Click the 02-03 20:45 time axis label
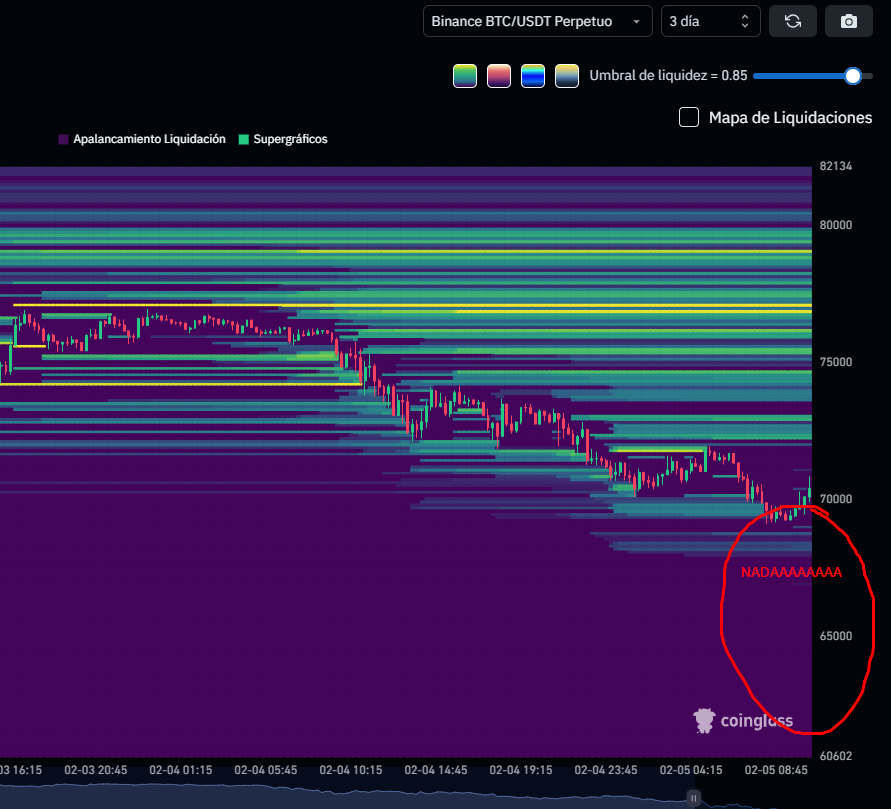 pos(95,770)
